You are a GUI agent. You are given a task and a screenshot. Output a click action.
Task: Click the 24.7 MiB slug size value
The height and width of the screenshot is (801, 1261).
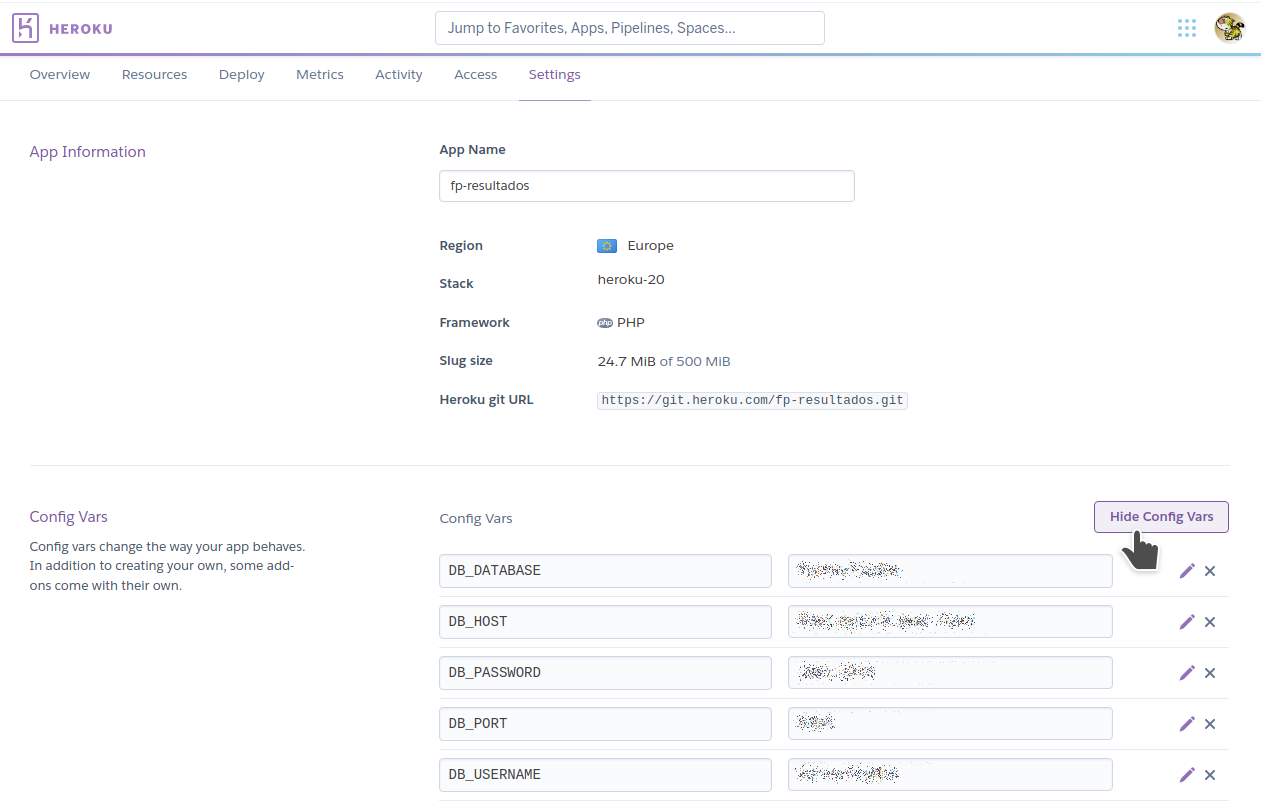pos(627,361)
